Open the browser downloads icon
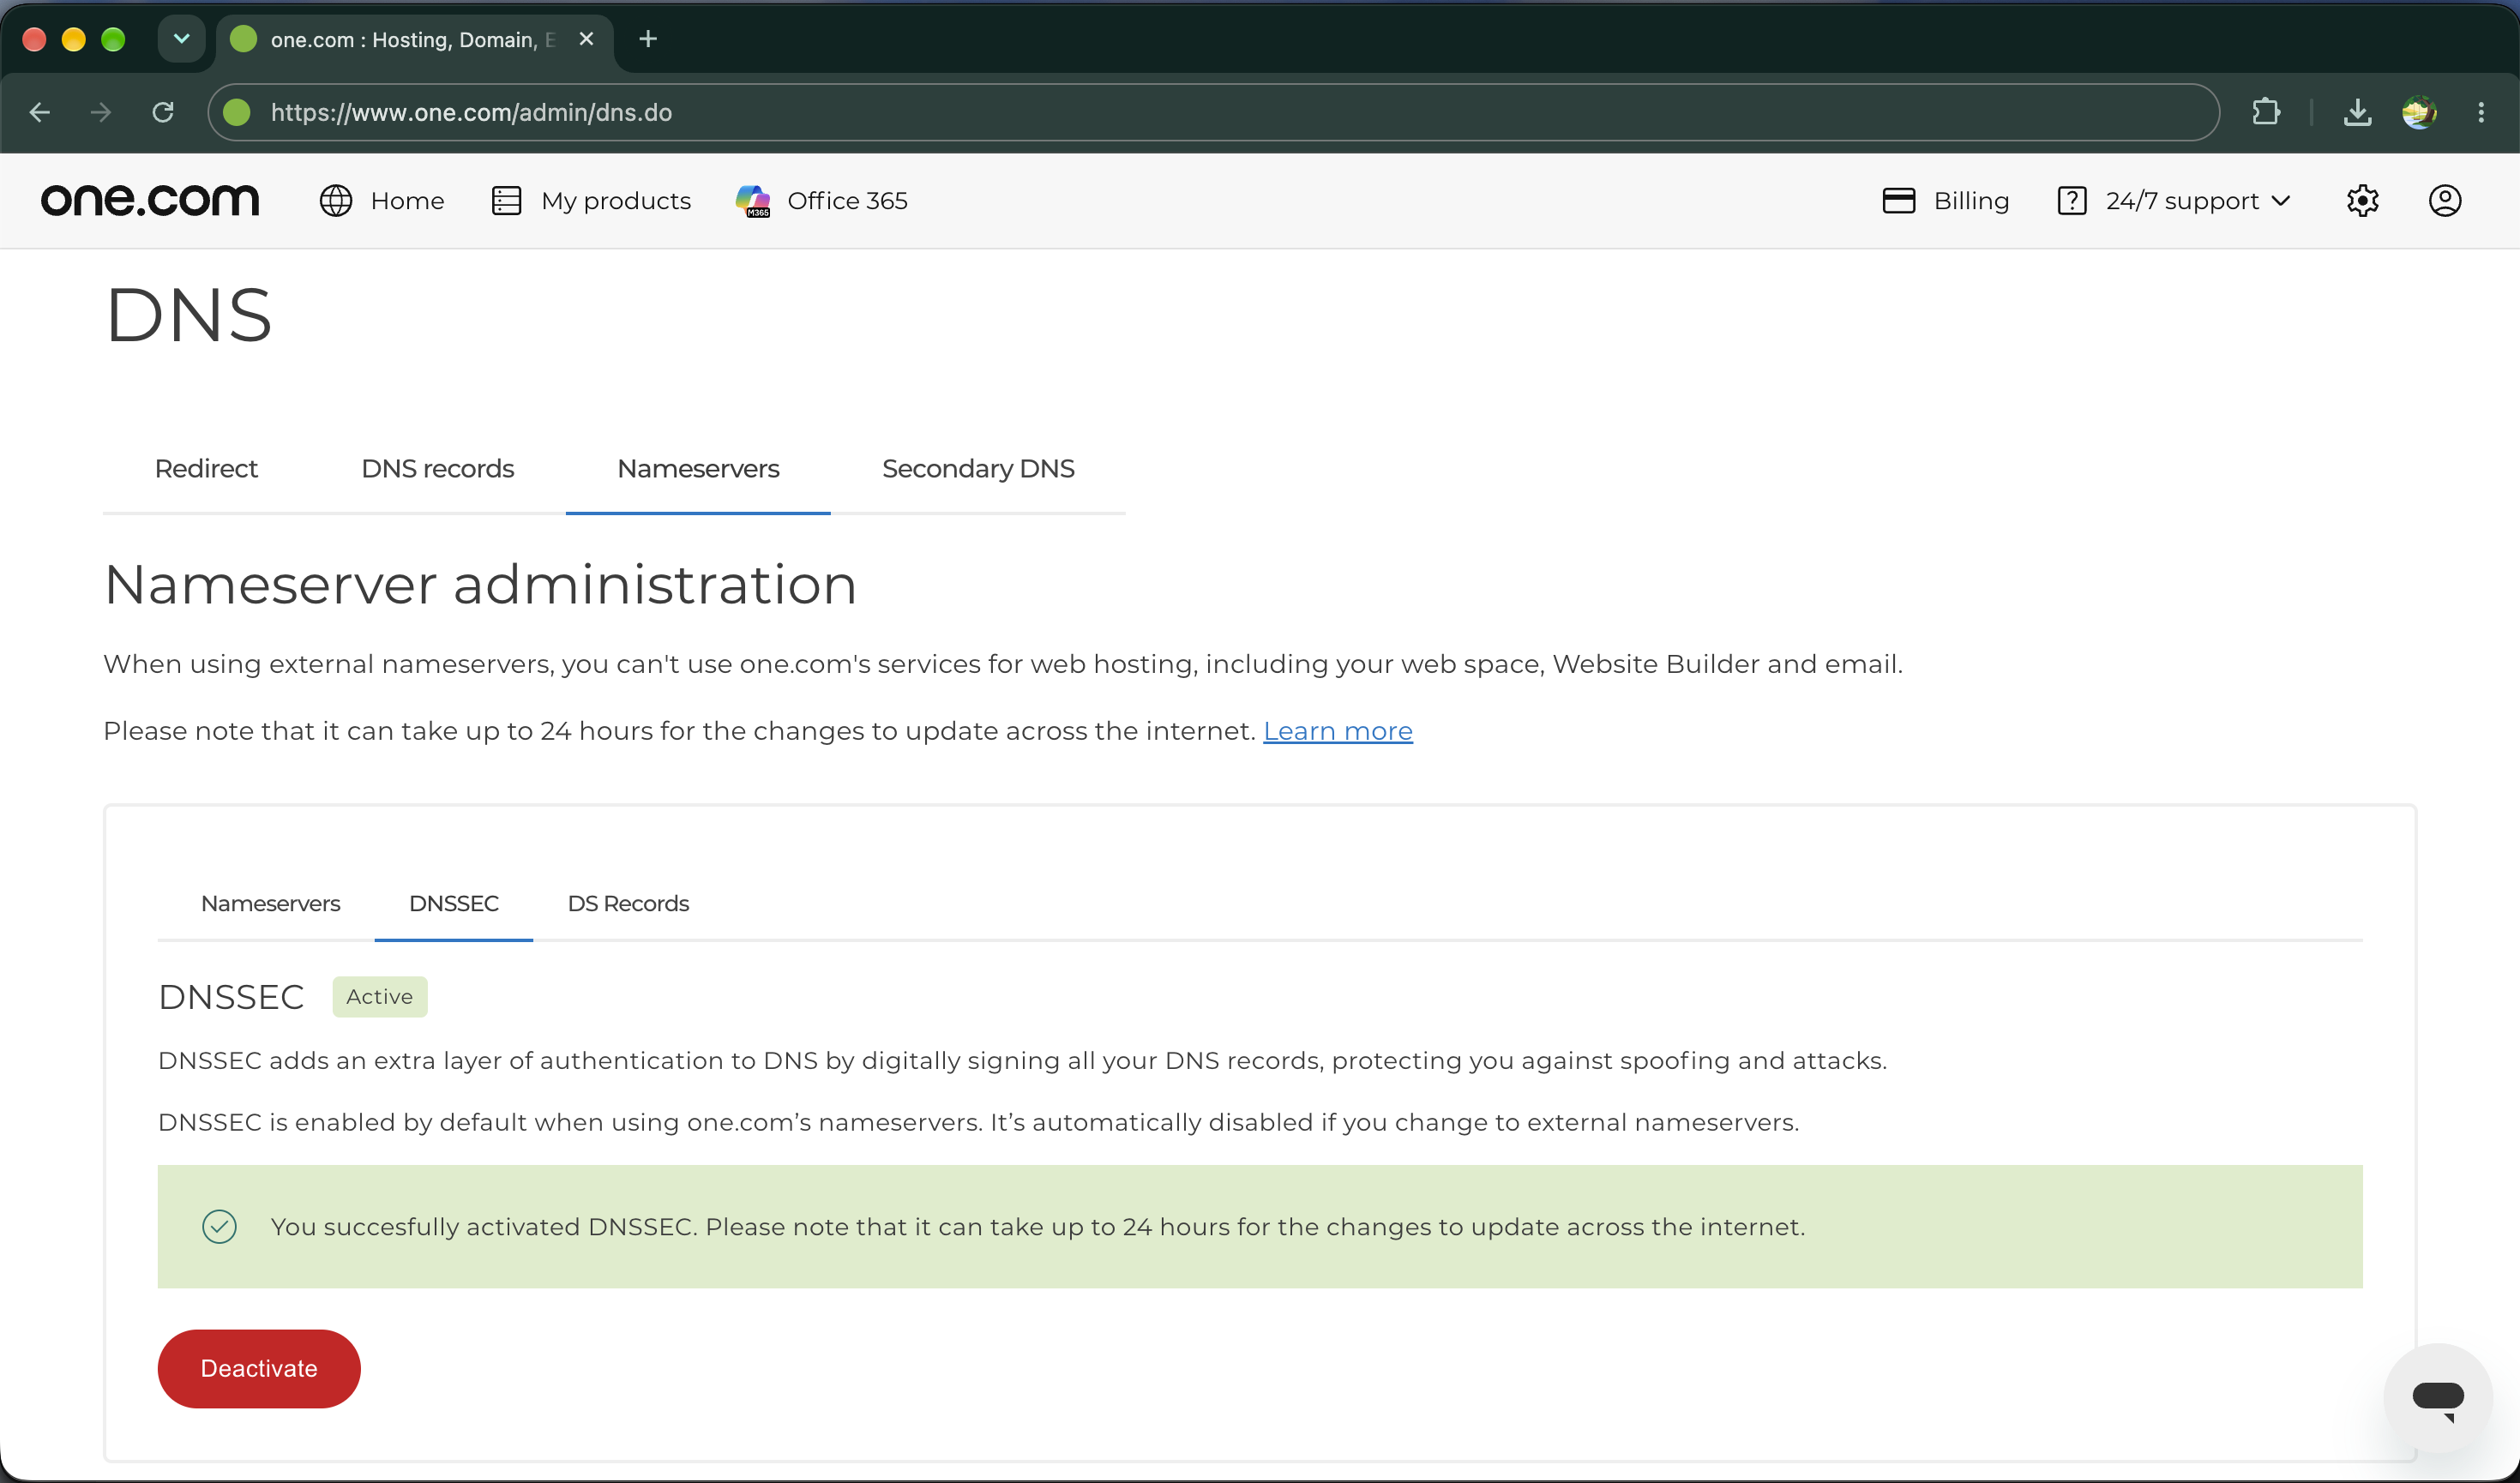Viewport: 2520px width, 1483px height. click(2357, 112)
